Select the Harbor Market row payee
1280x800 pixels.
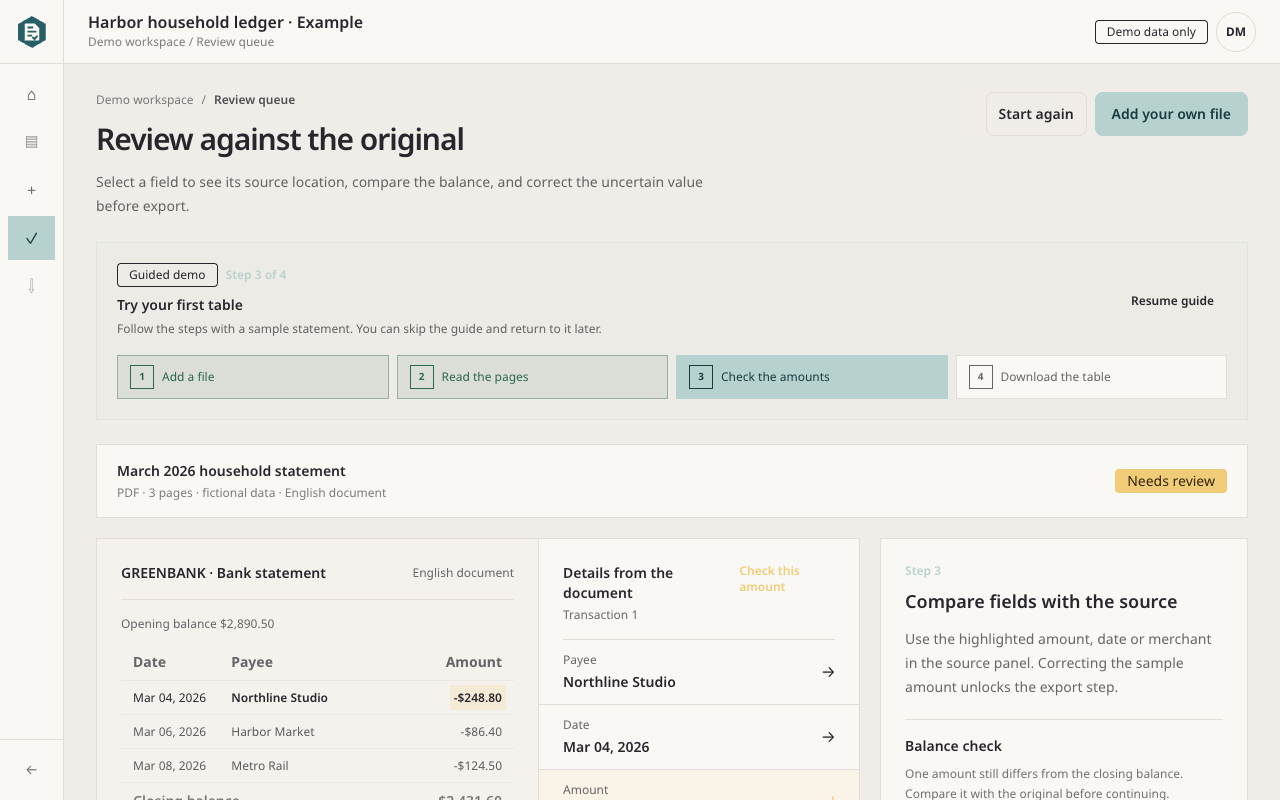pos(273,732)
